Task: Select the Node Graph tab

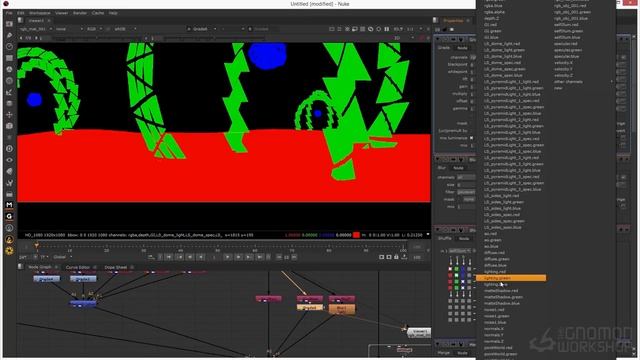Action: (x=40, y=267)
